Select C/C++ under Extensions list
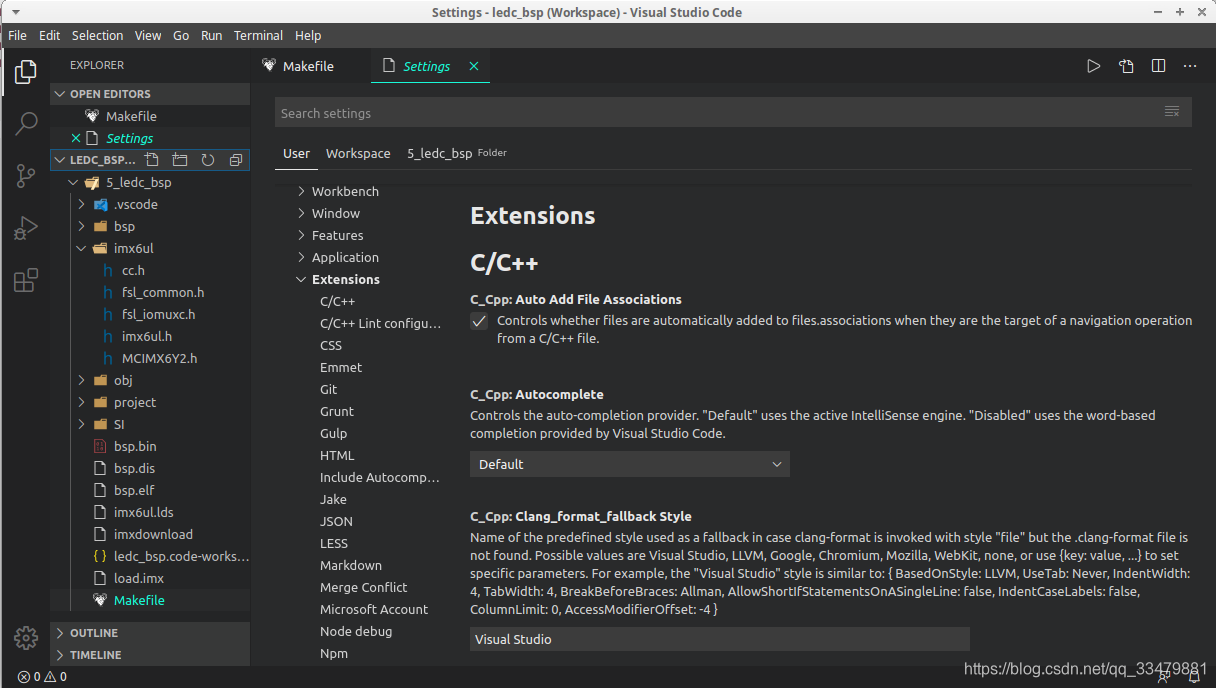This screenshot has width=1216, height=688. [337, 301]
